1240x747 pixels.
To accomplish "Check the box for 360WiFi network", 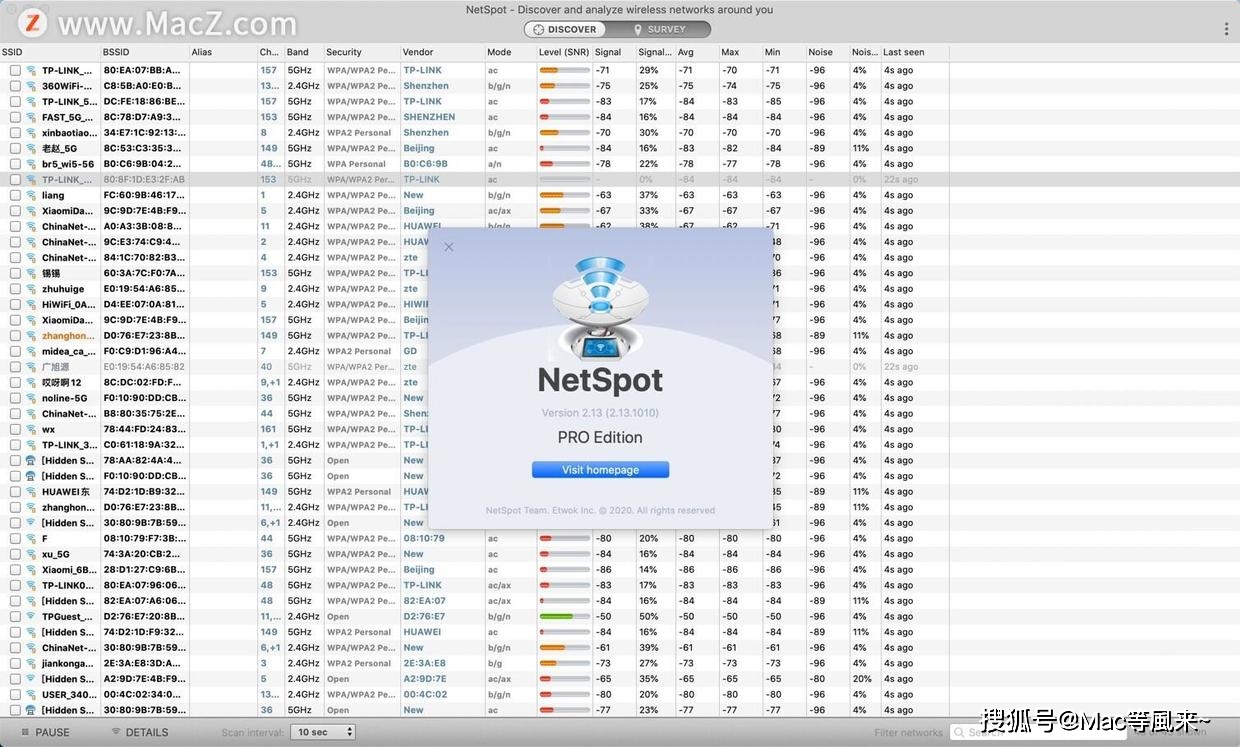I will [15, 86].
